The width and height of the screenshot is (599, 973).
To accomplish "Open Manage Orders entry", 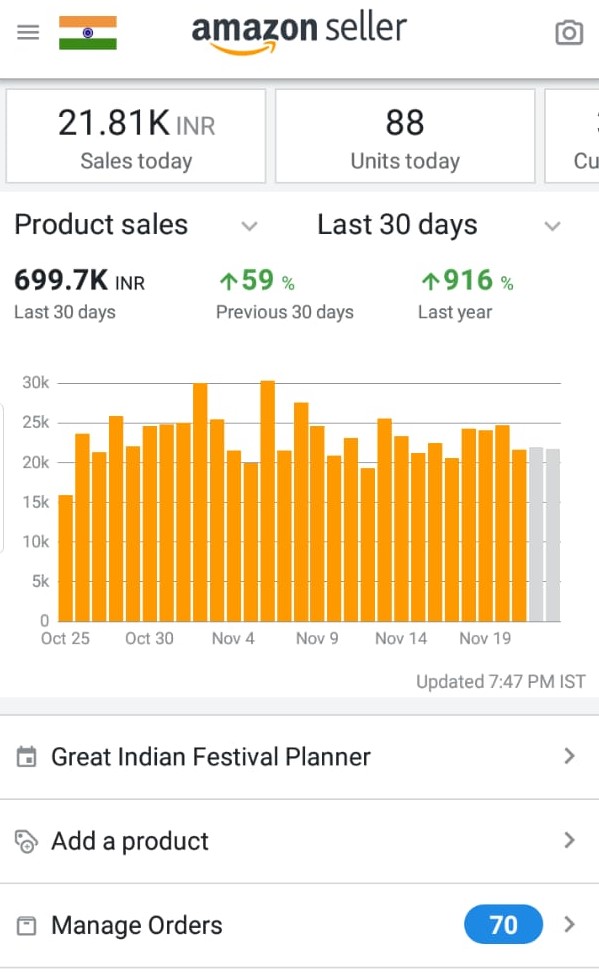I will click(x=299, y=925).
